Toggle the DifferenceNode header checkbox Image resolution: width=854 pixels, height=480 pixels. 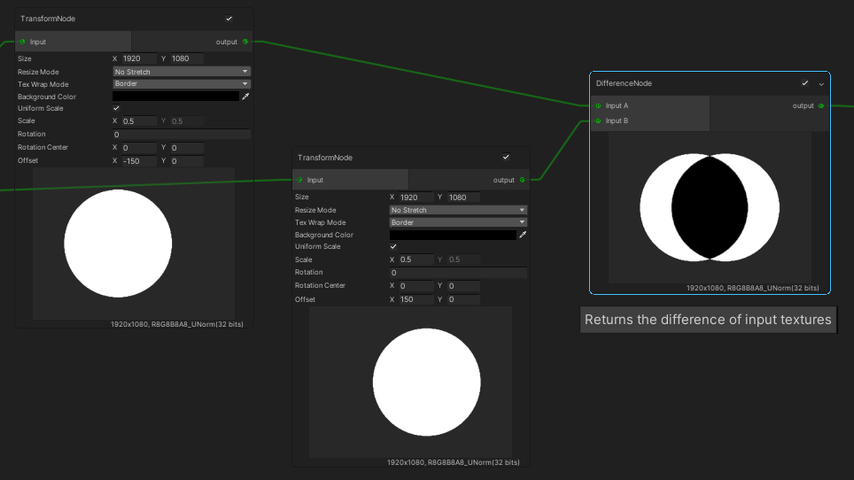coord(805,83)
